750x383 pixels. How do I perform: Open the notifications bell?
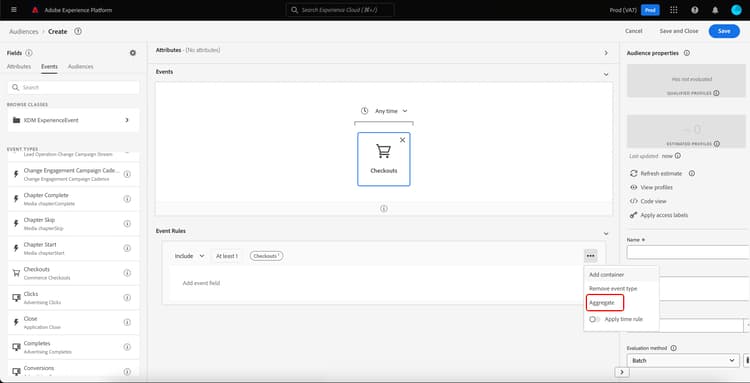pyautogui.click(x=715, y=10)
